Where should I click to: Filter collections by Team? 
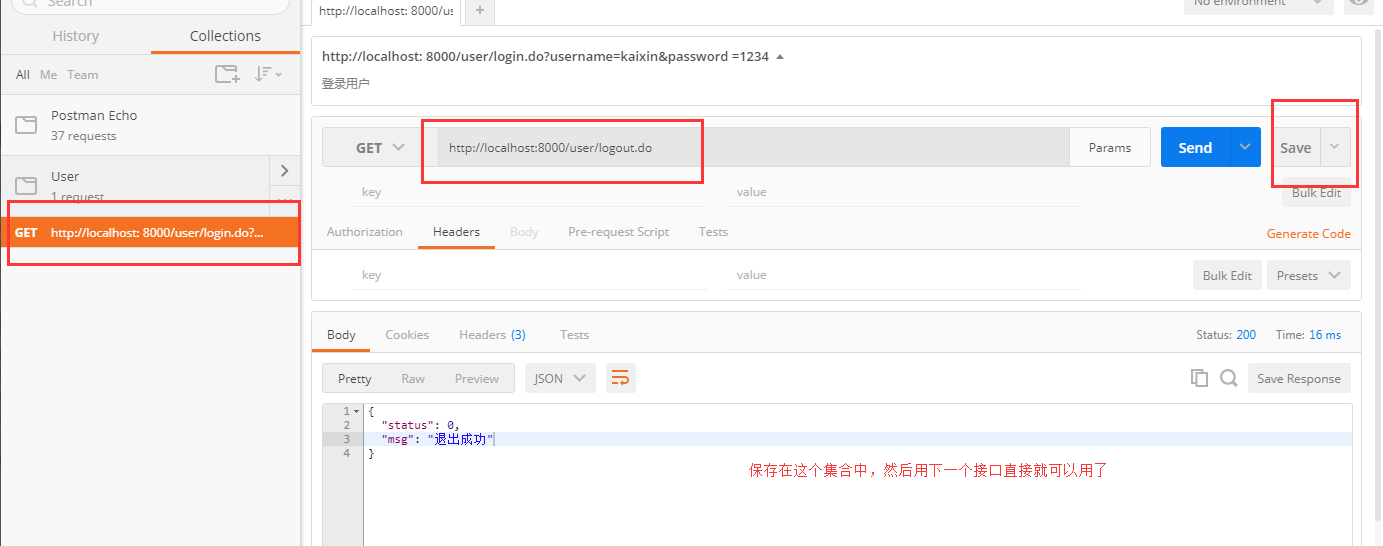click(x=83, y=74)
